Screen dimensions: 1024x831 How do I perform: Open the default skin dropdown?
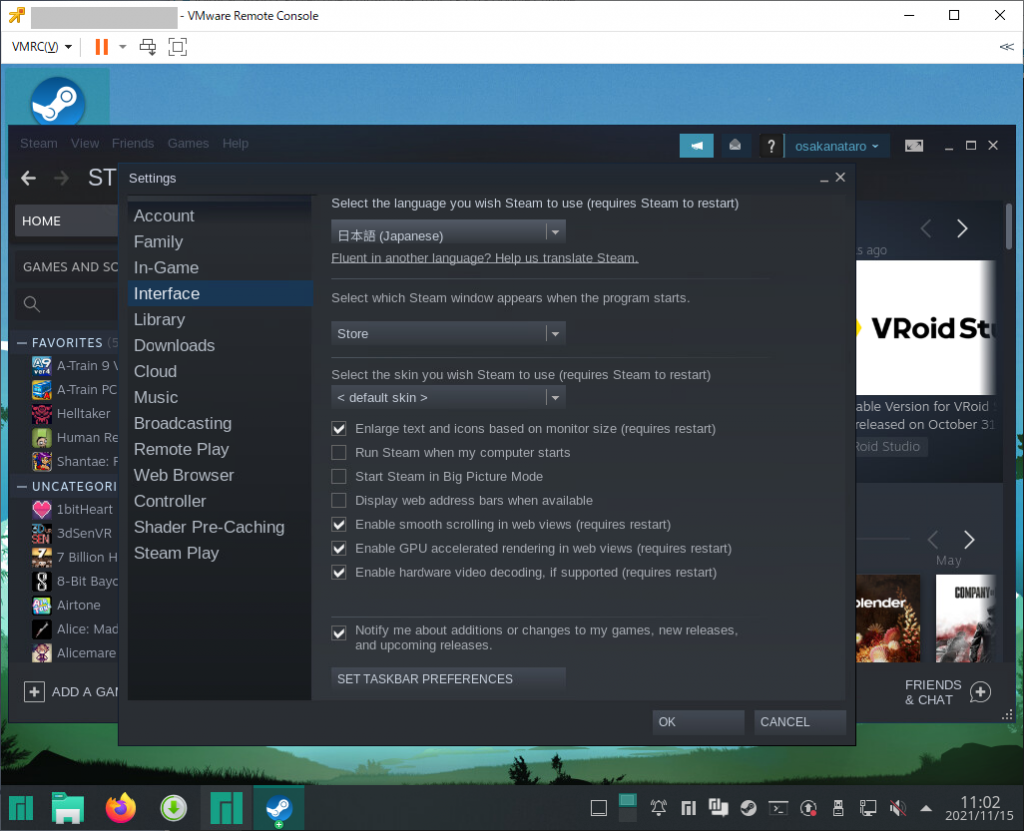(448, 397)
